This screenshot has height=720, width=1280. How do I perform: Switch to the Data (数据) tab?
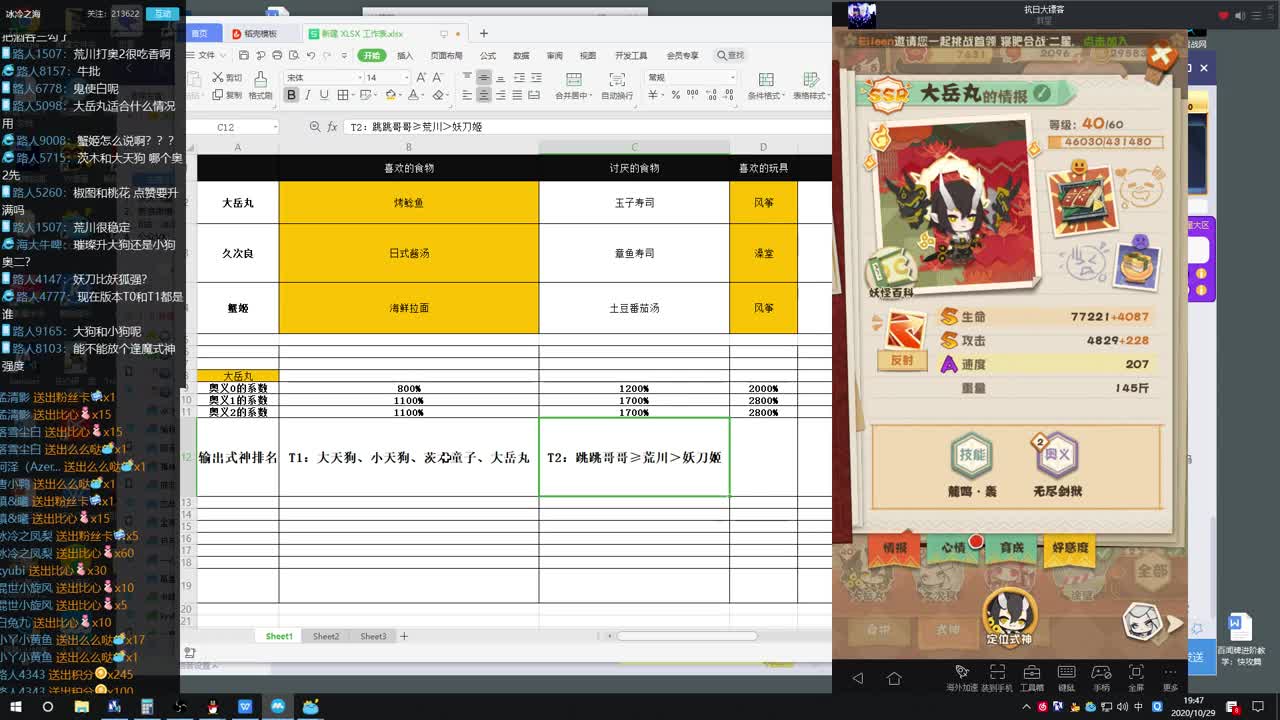[x=521, y=55]
